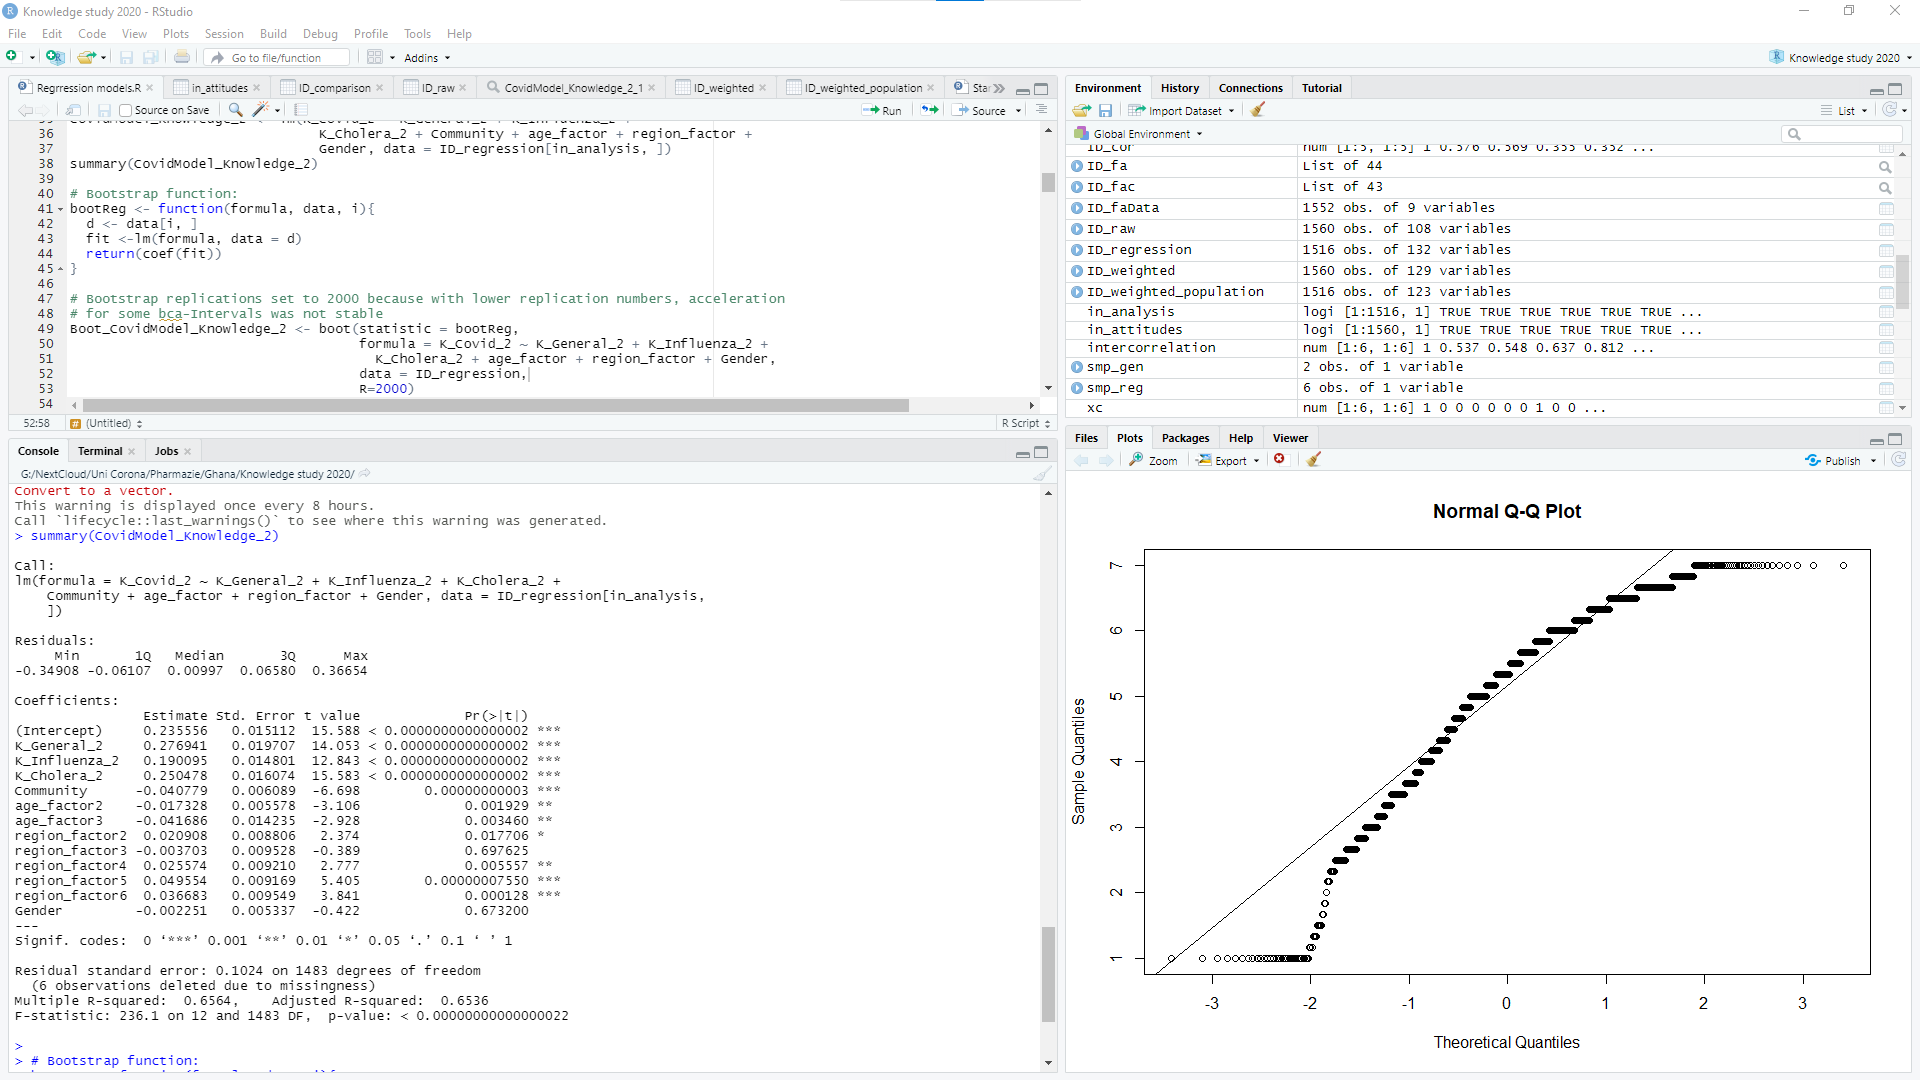This screenshot has width=1920, height=1080.
Task: Clear environment objects with the broom icon
Action: click(x=1258, y=110)
